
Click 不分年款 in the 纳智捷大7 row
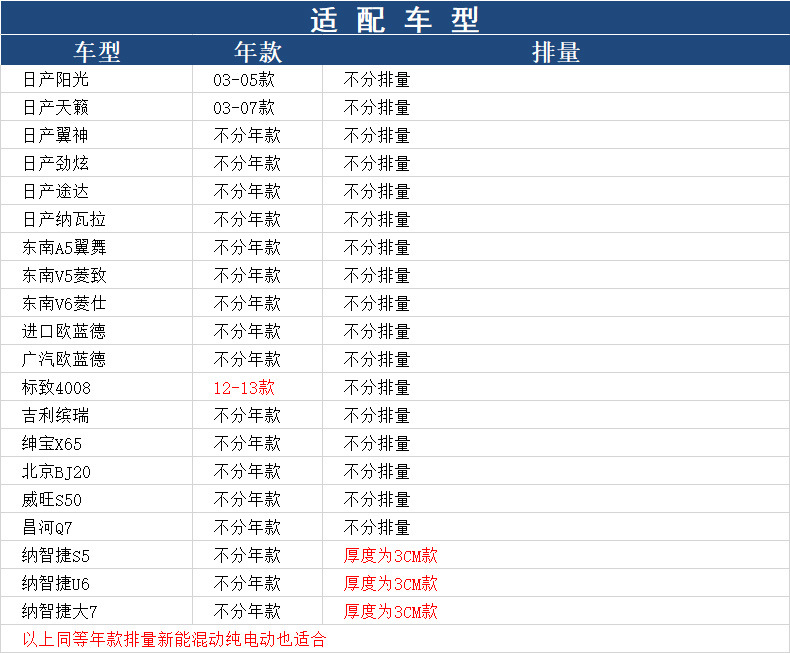[x=247, y=612]
